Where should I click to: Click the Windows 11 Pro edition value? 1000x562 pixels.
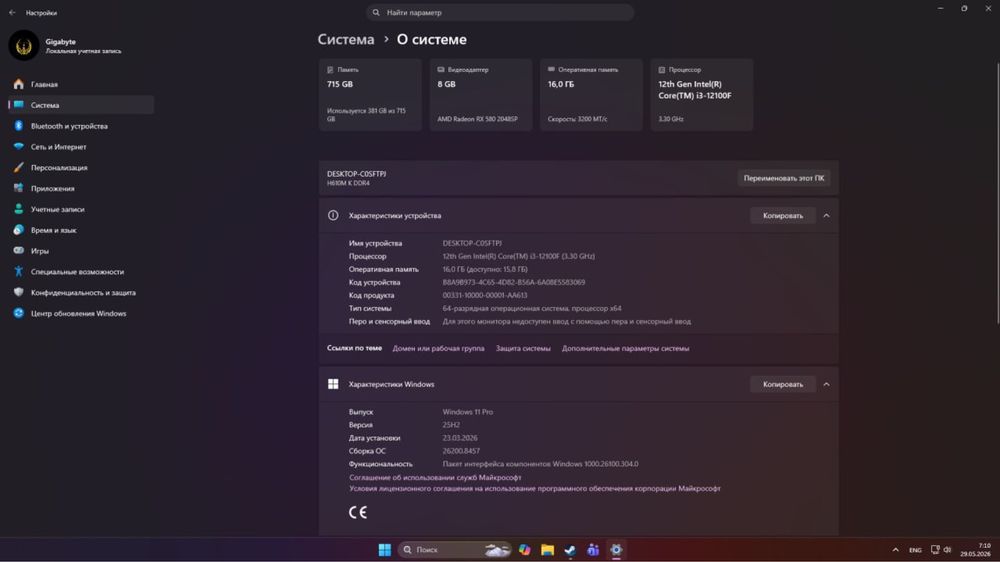pyautogui.click(x=467, y=412)
